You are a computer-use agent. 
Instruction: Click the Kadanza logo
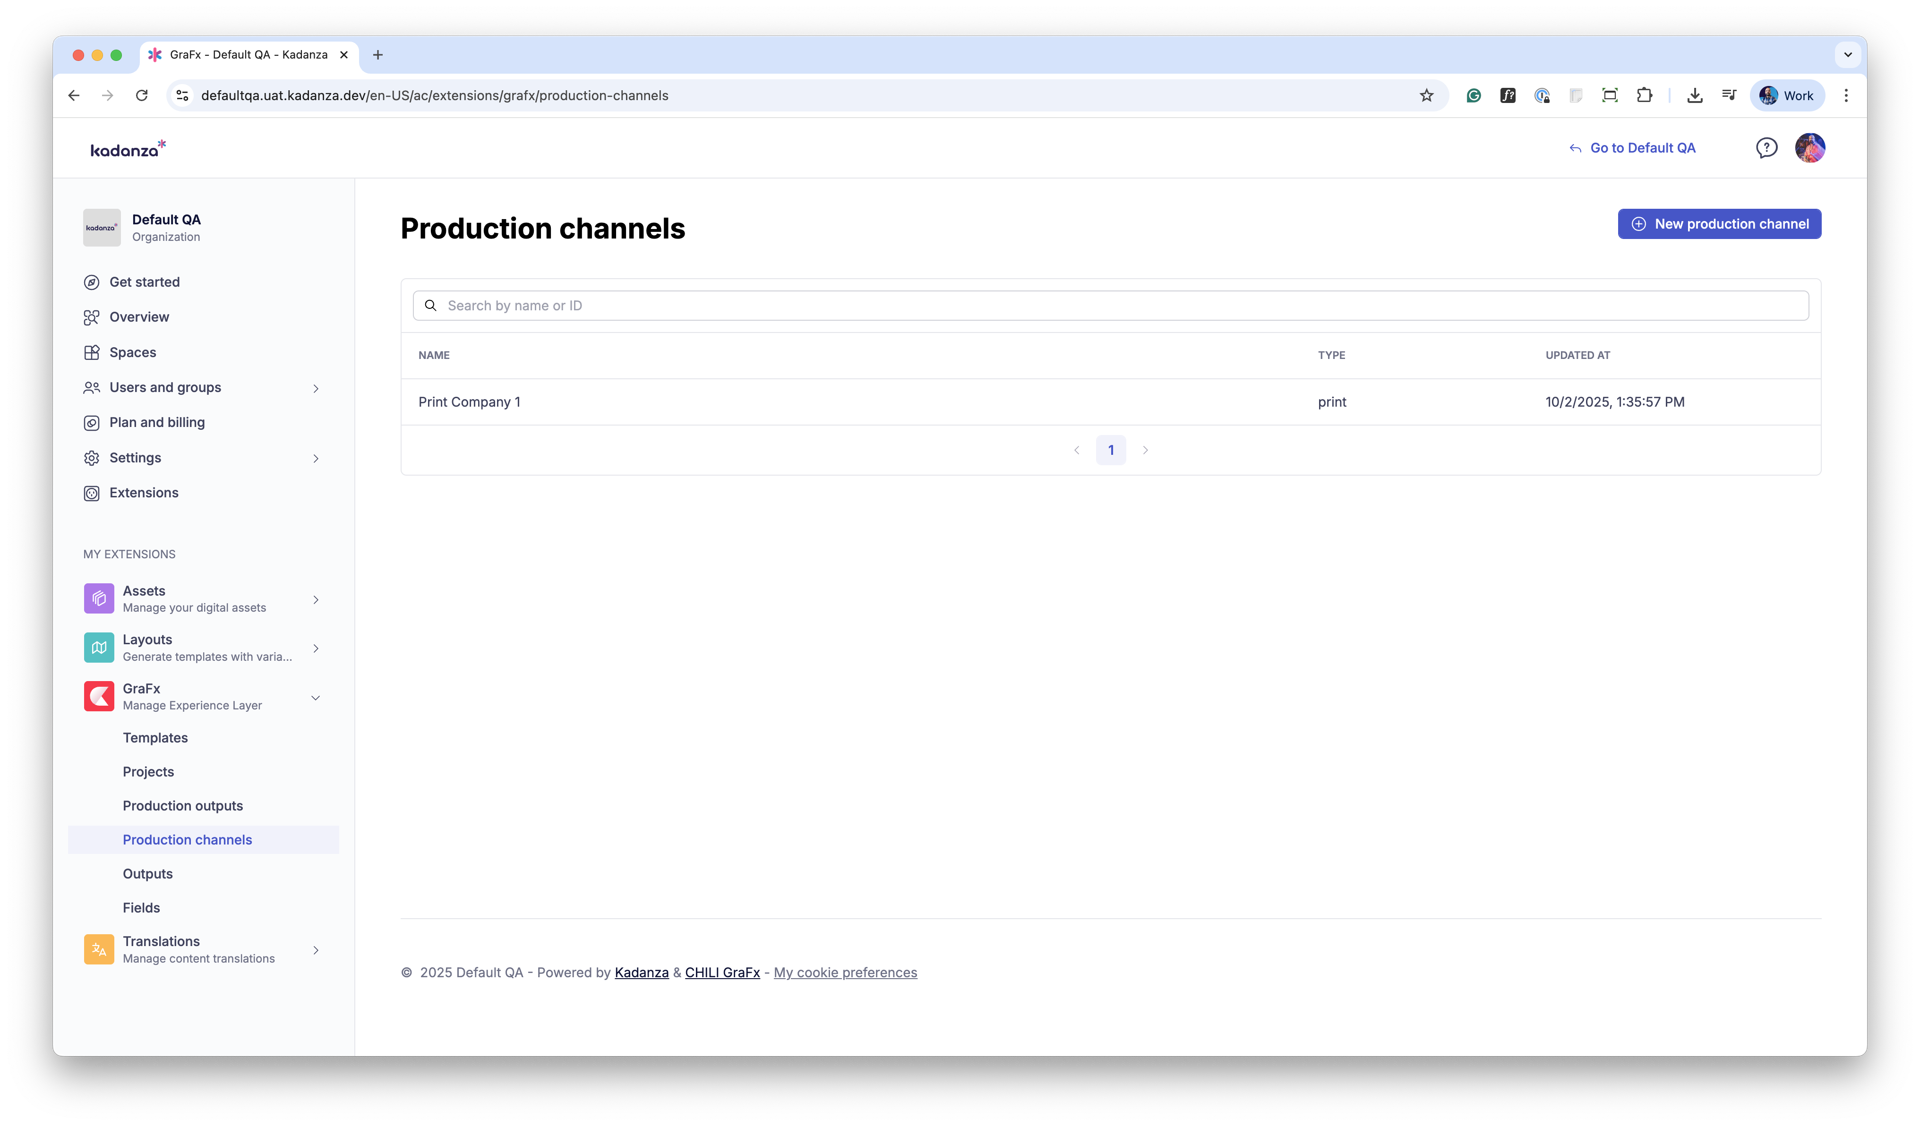click(x=128, y=149)
